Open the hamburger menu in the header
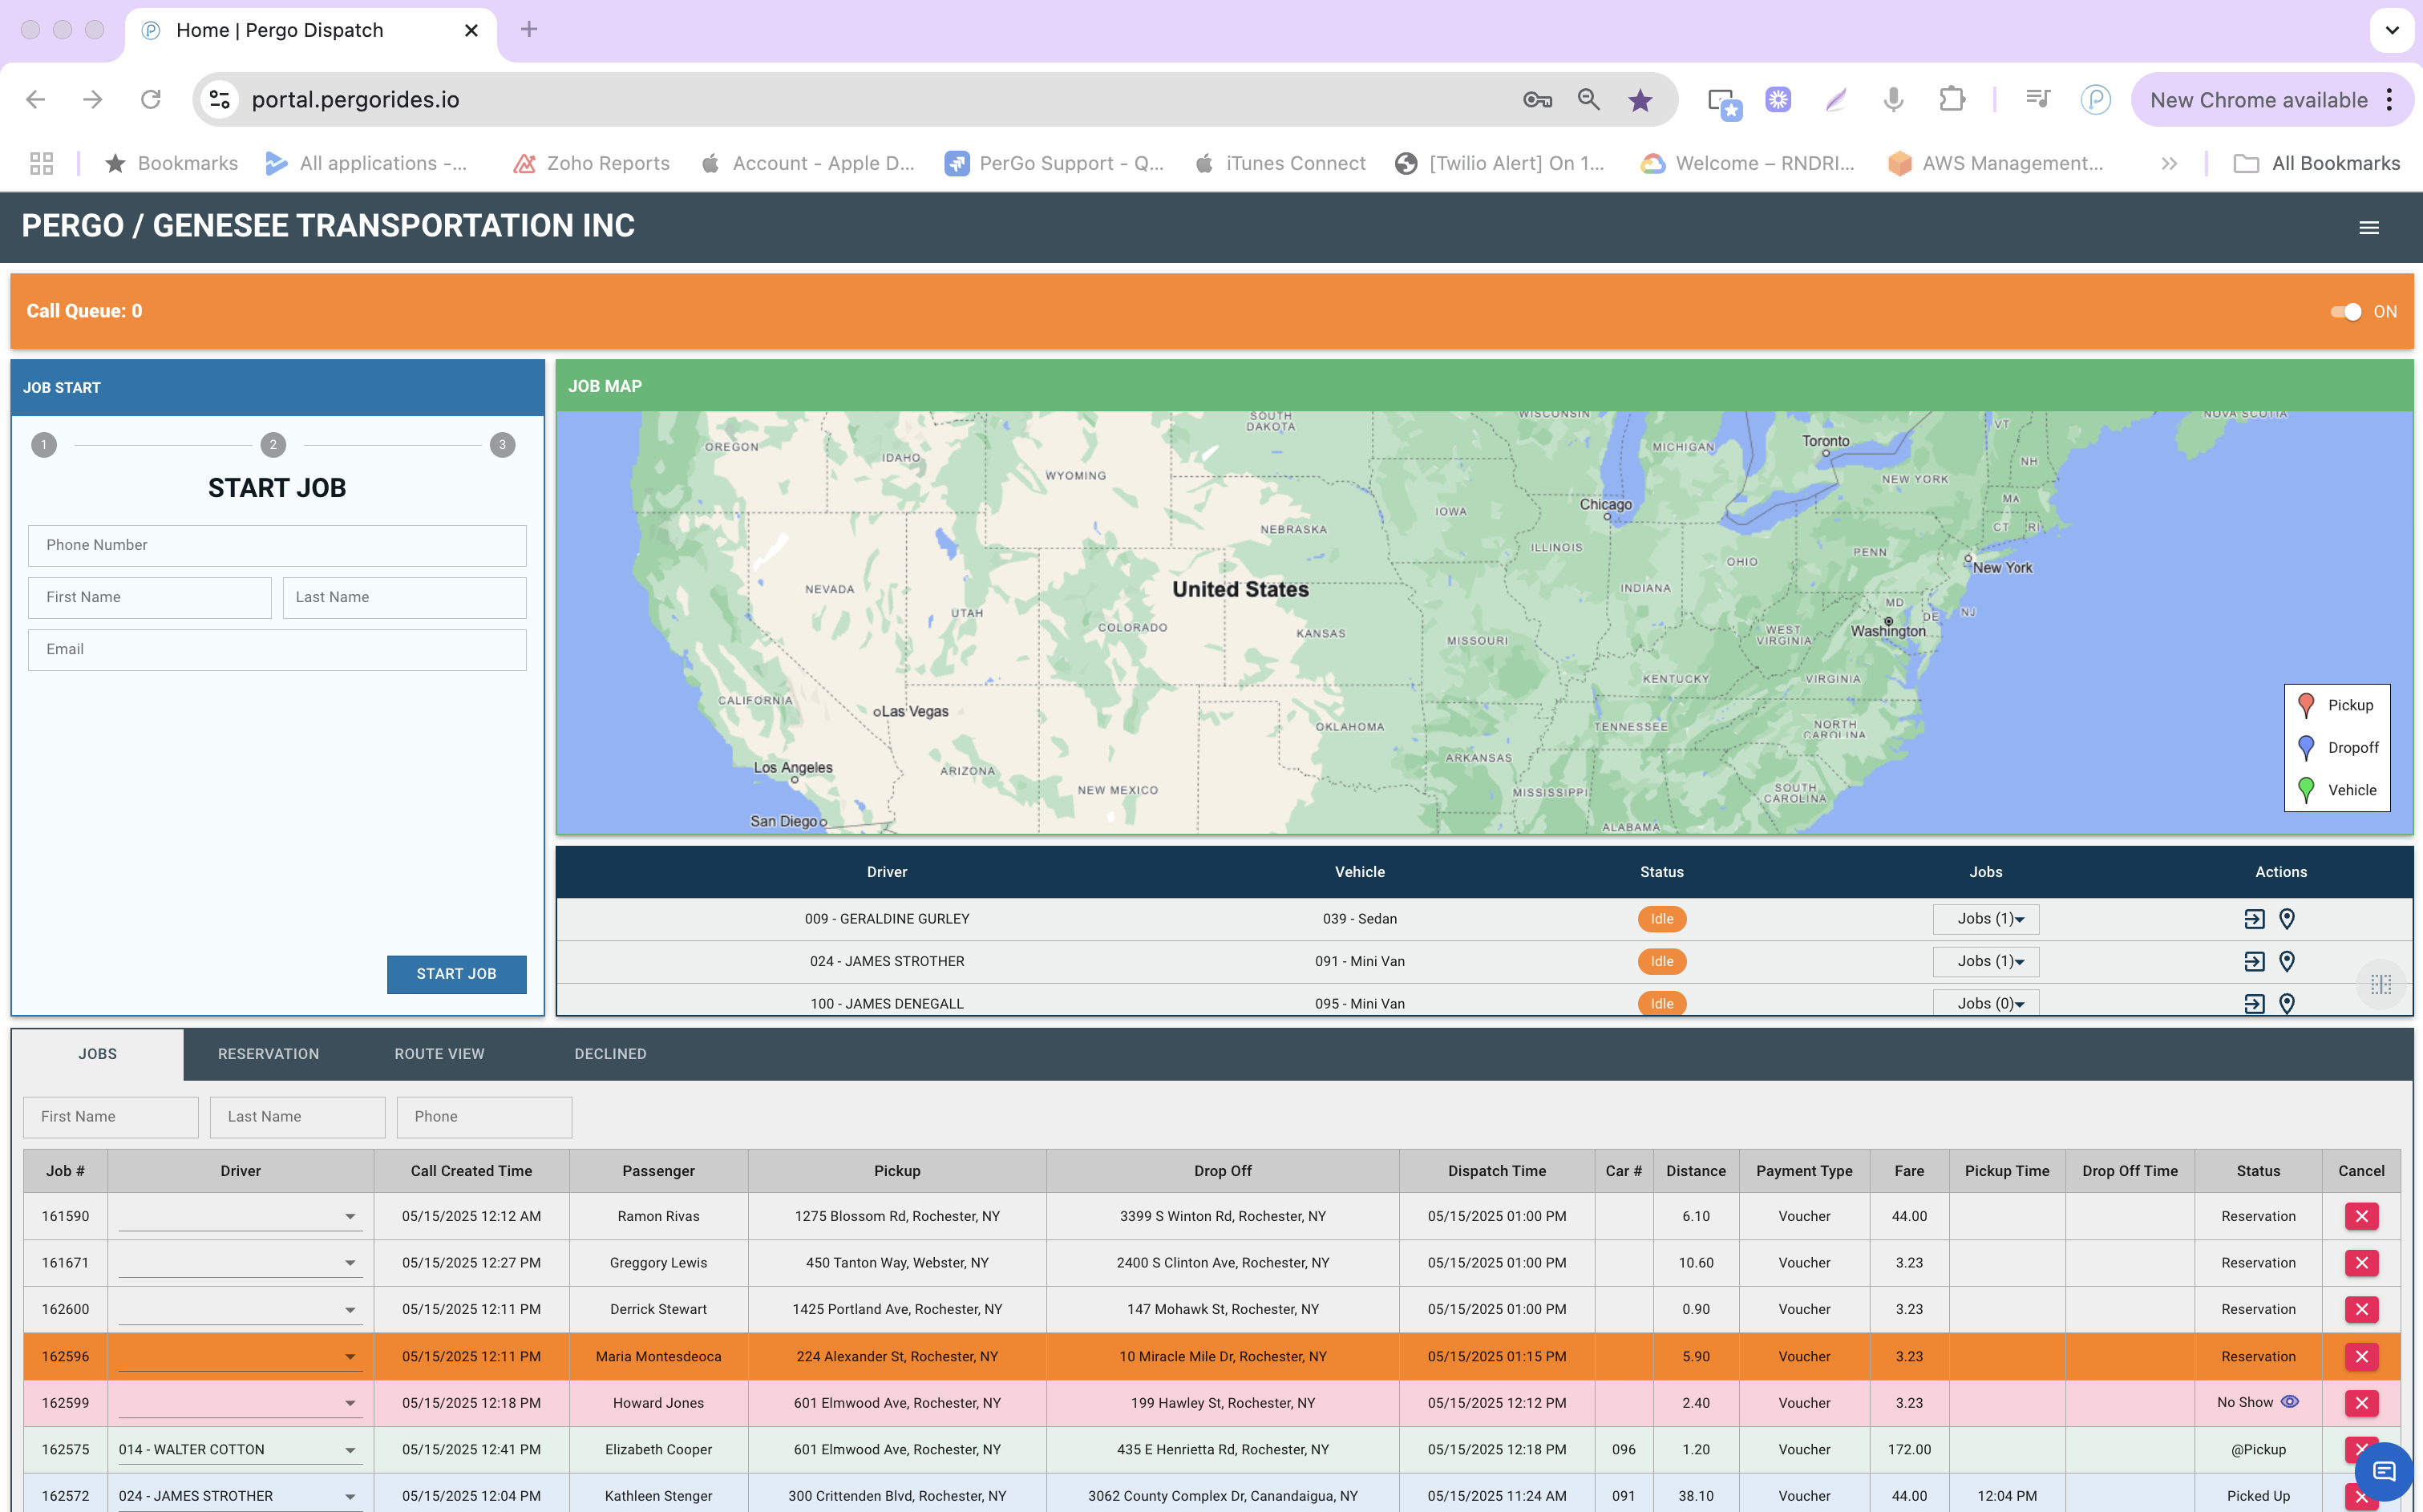 2369,227
